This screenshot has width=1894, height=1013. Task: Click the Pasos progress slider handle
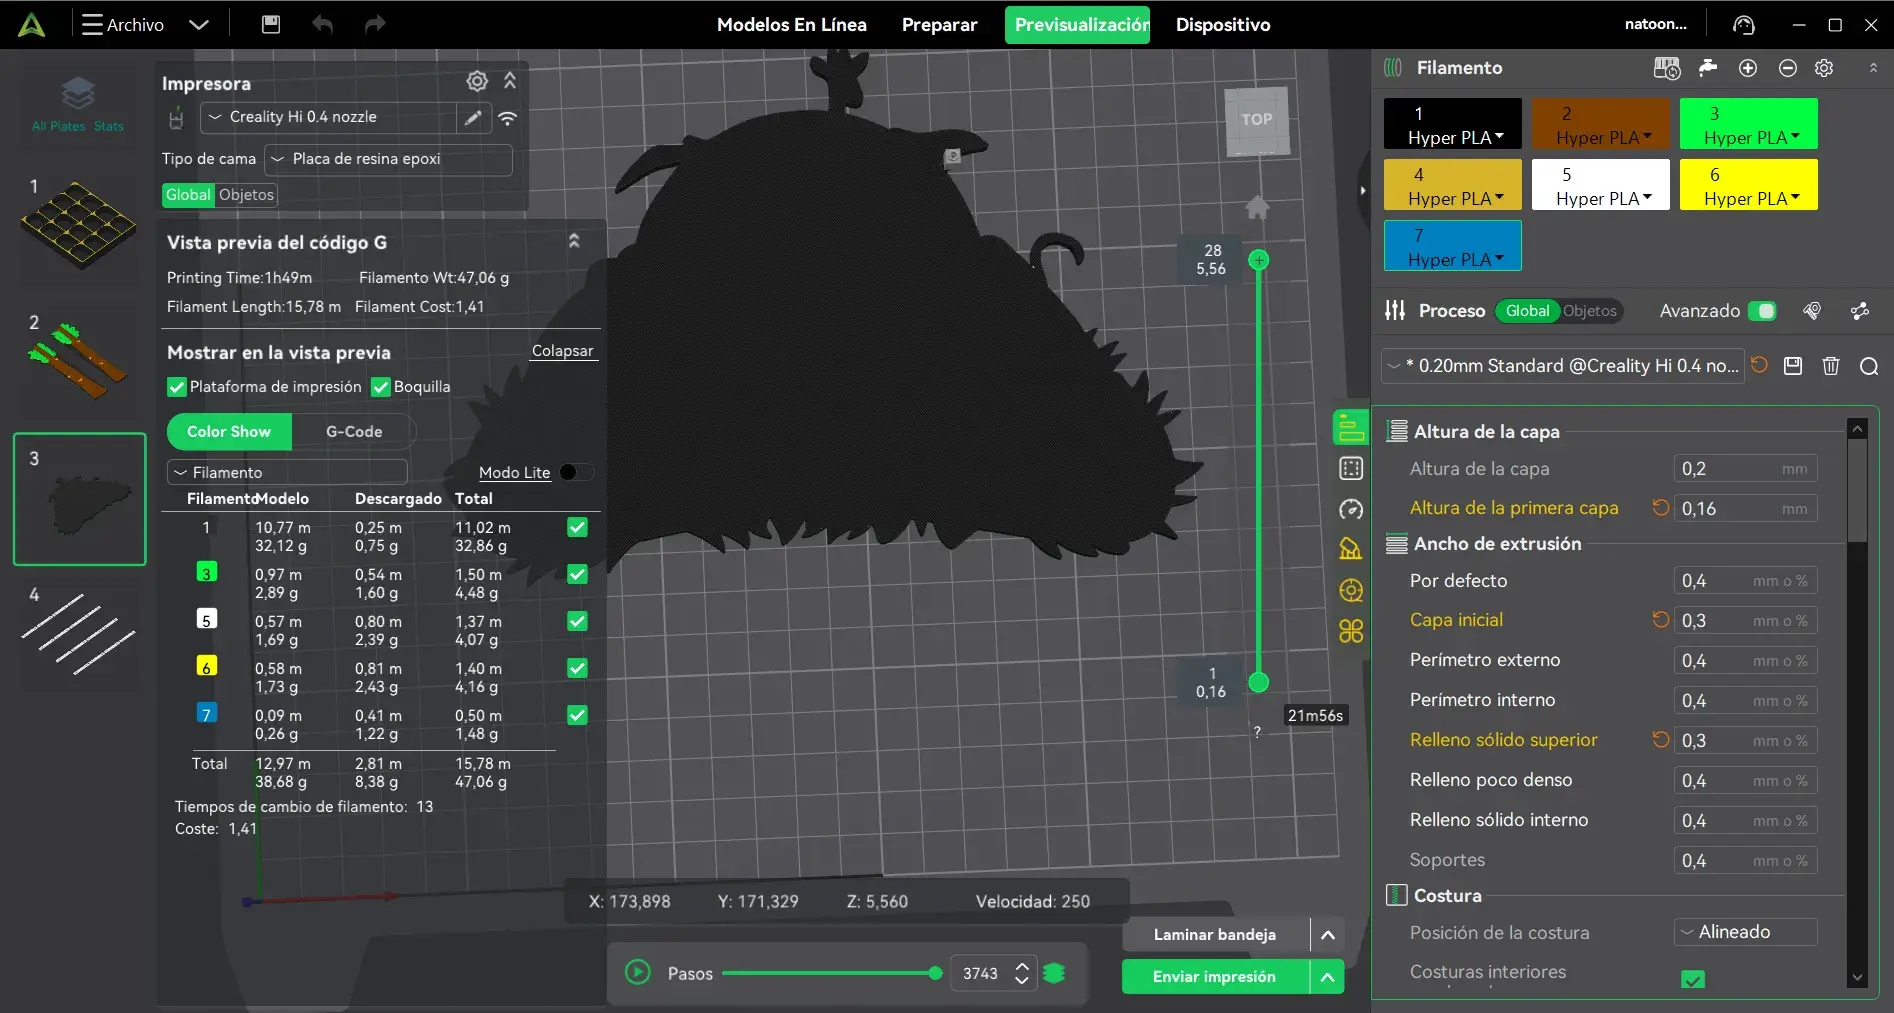tap(935, 973)
